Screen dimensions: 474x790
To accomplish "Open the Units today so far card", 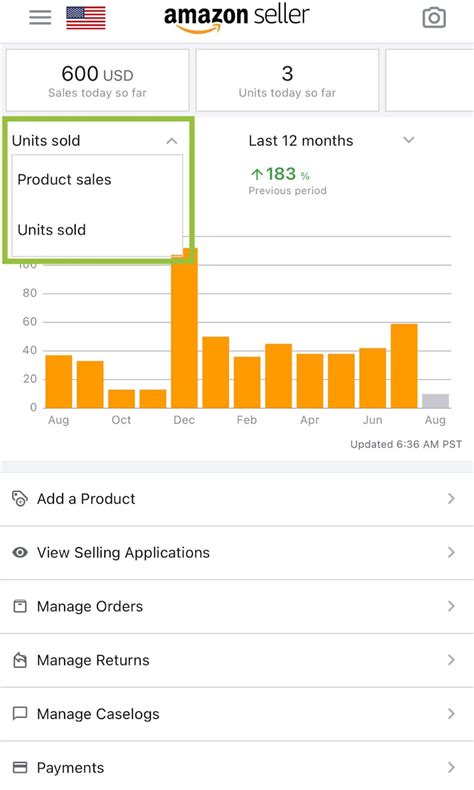I will pos(287,81).
